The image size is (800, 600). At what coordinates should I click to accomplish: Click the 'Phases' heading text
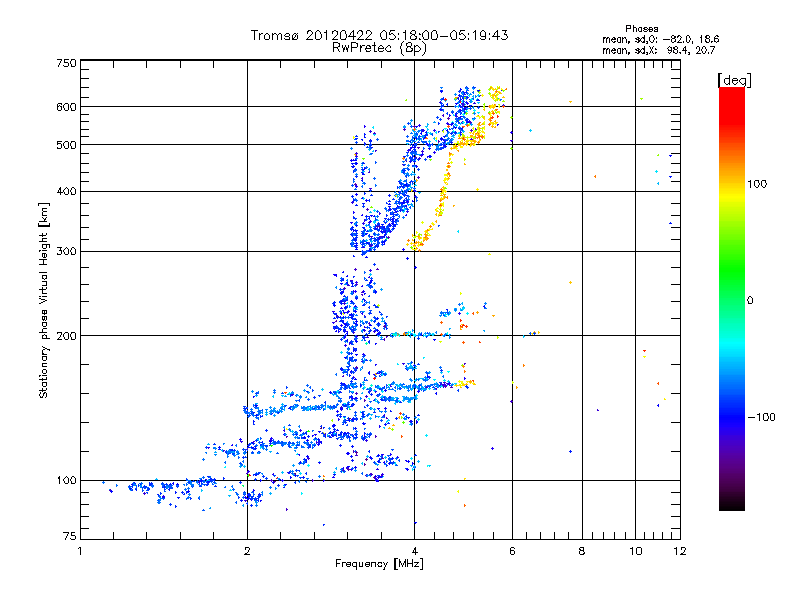641,29
